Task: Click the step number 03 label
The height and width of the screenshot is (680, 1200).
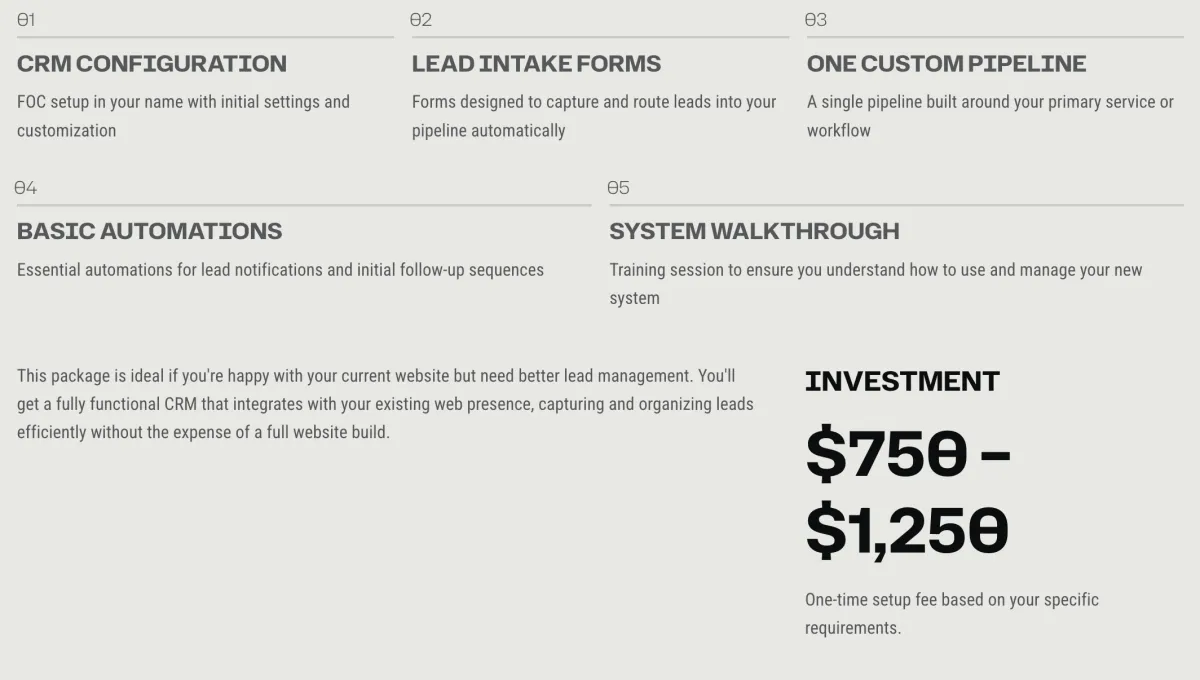Action: point(816,20)
